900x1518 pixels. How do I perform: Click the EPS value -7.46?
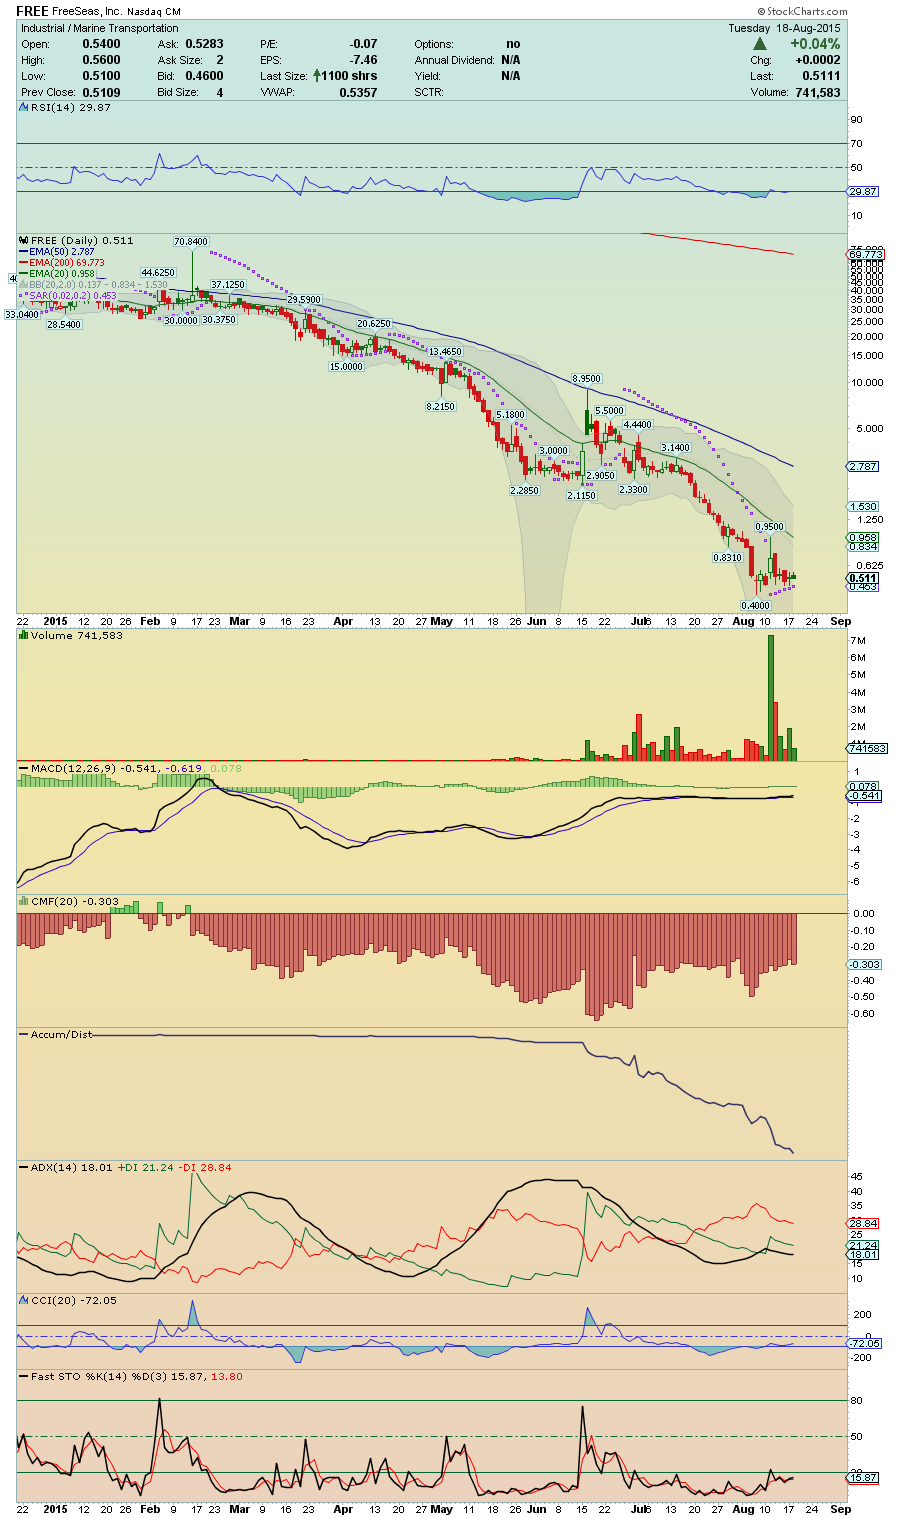click(x=363, y=60)
